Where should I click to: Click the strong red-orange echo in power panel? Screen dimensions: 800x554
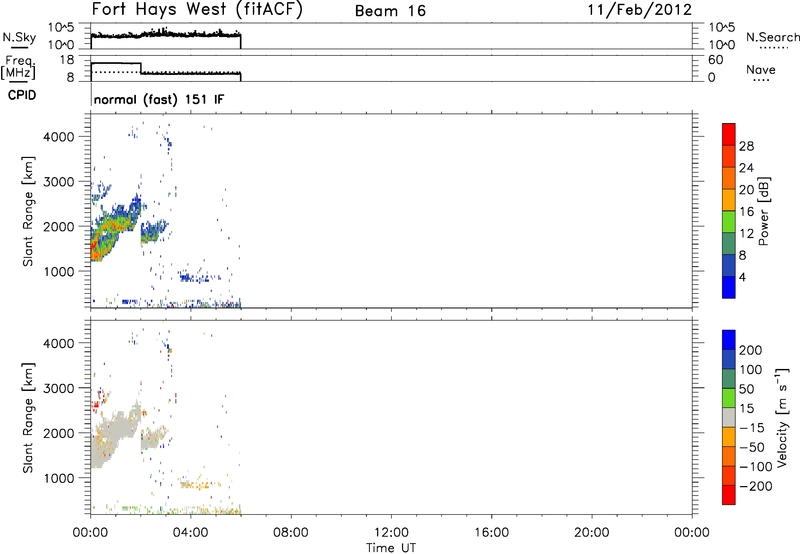(x=95, y=247)
